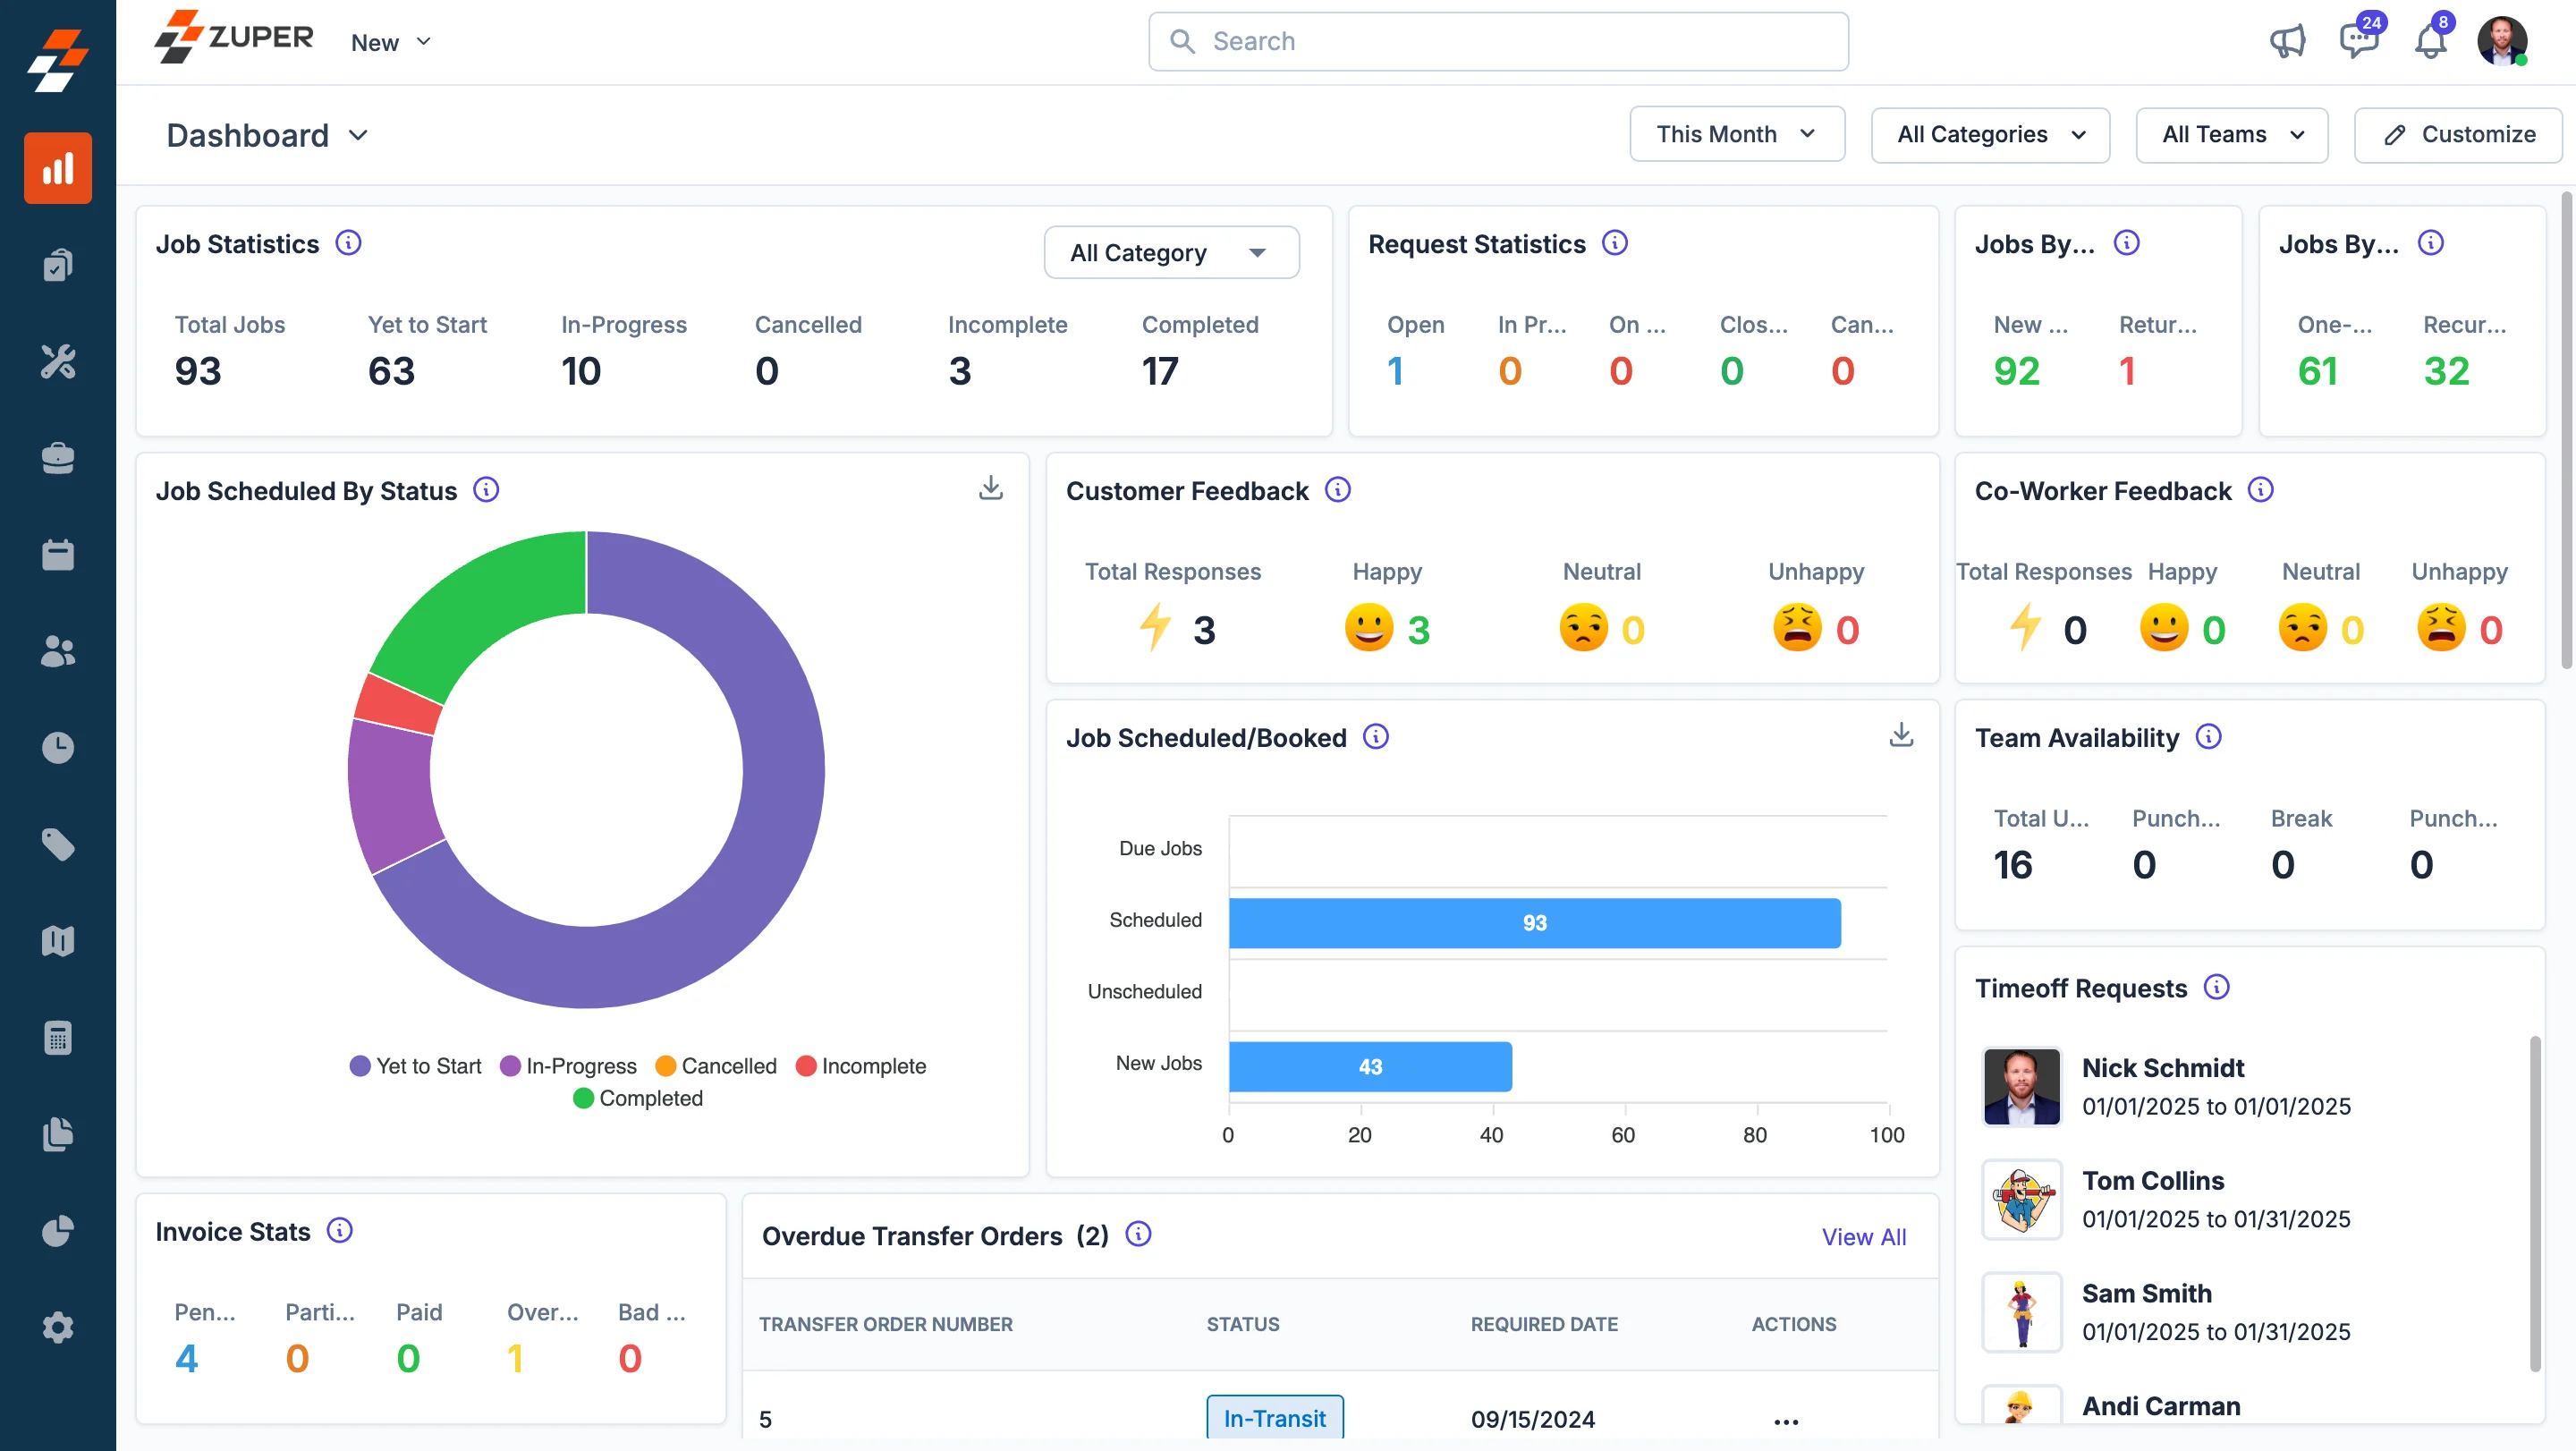Click View All on Overdue Transfer Orders
Image resolution: width=2576 pixels, height=1451 pixels.
[1864, 1236]
